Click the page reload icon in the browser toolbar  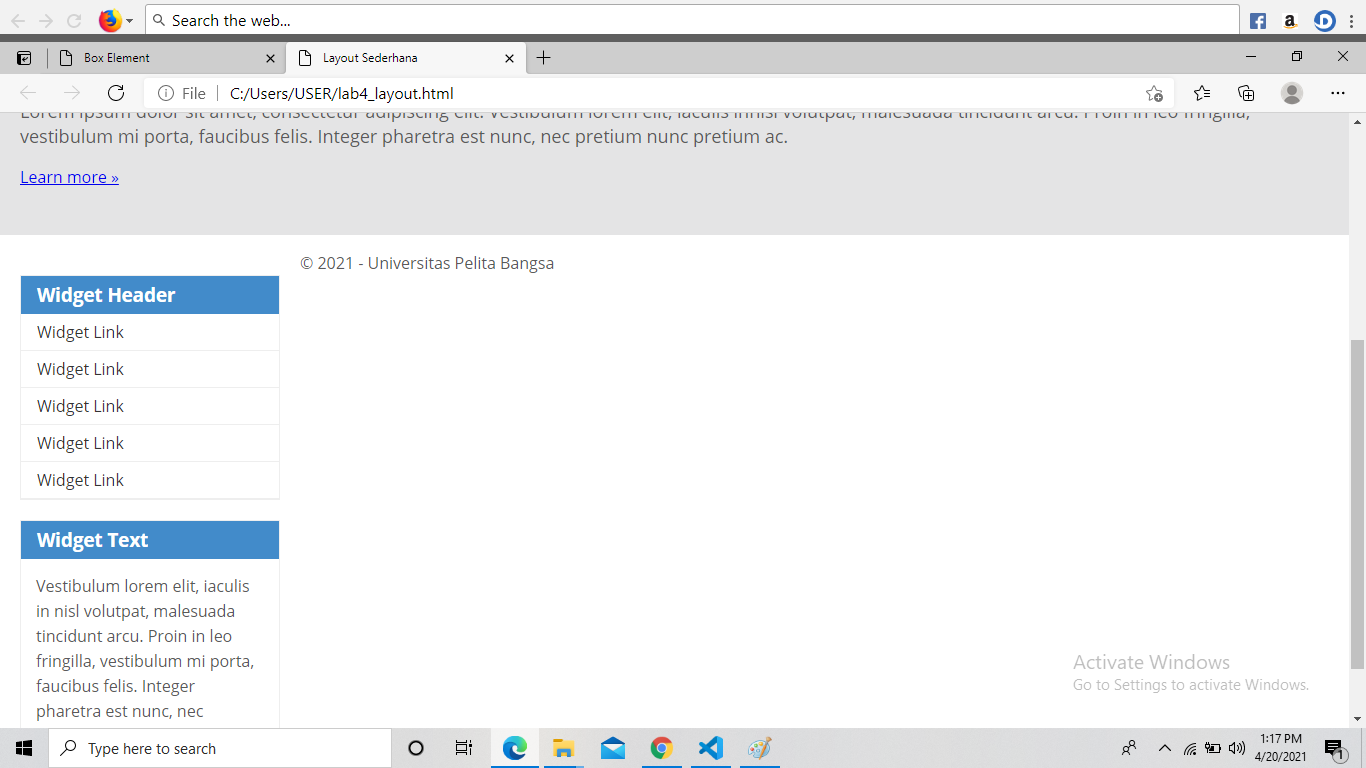pyautogui.click(x=115, y=92)
